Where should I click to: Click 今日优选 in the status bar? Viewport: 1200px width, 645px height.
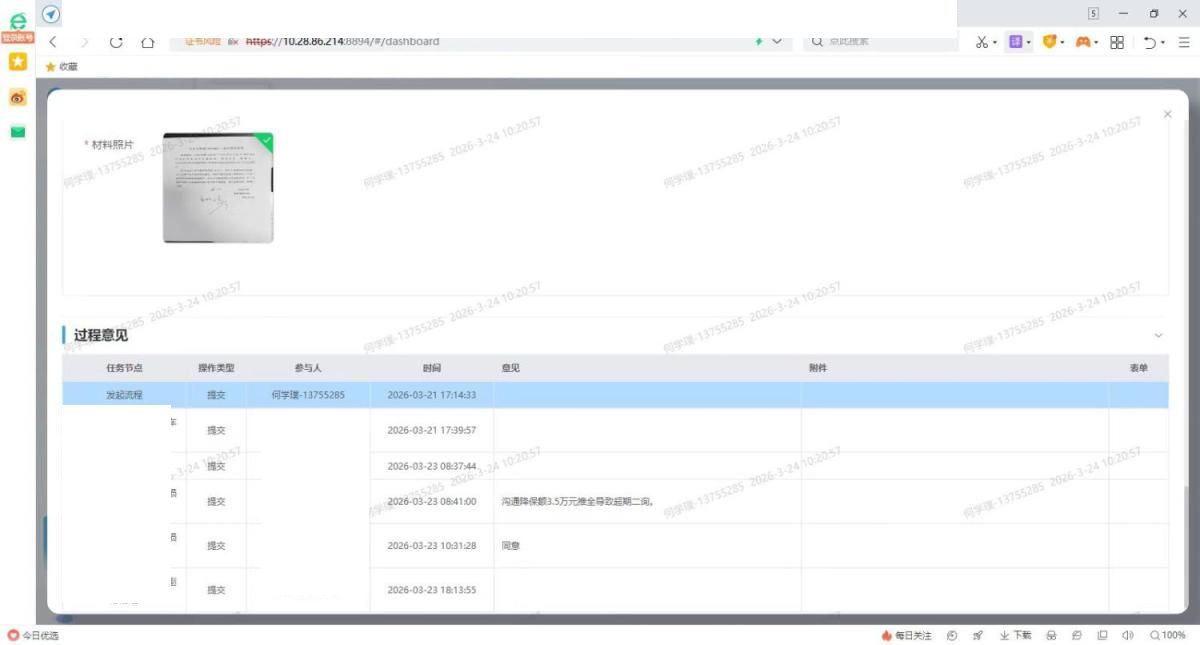(x=33, y=636)
